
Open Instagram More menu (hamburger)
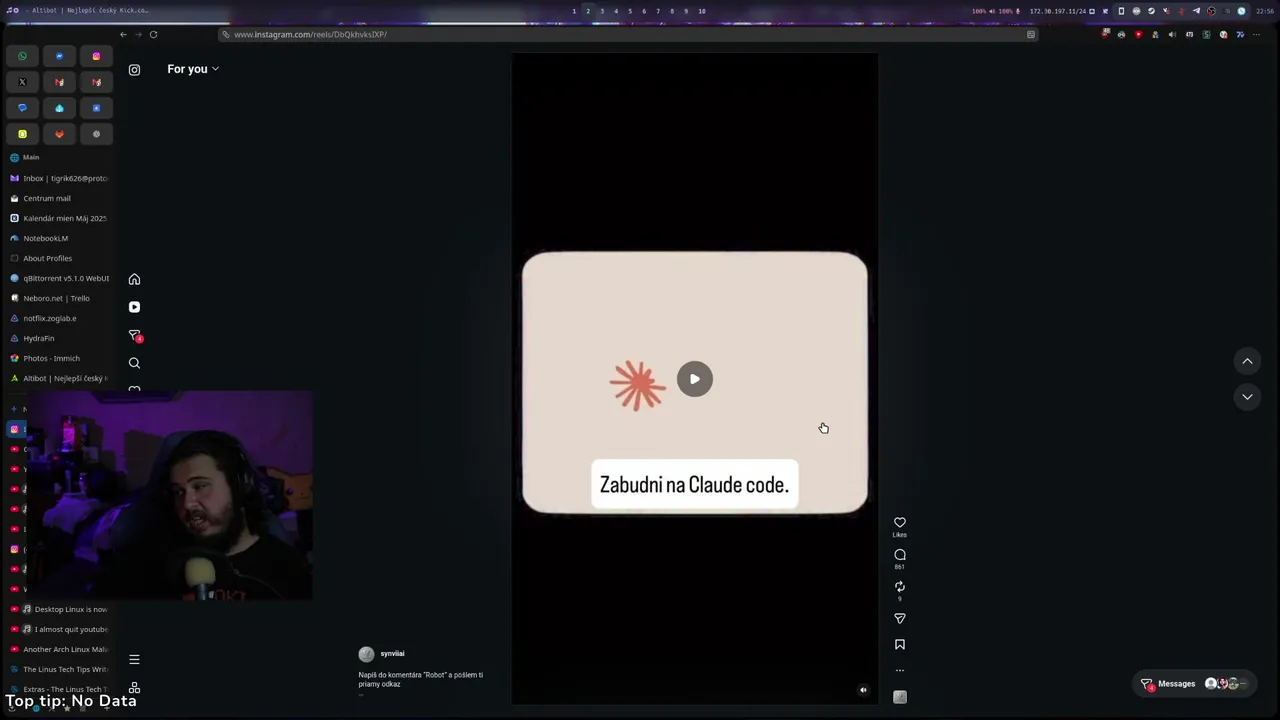pos(134,659)
